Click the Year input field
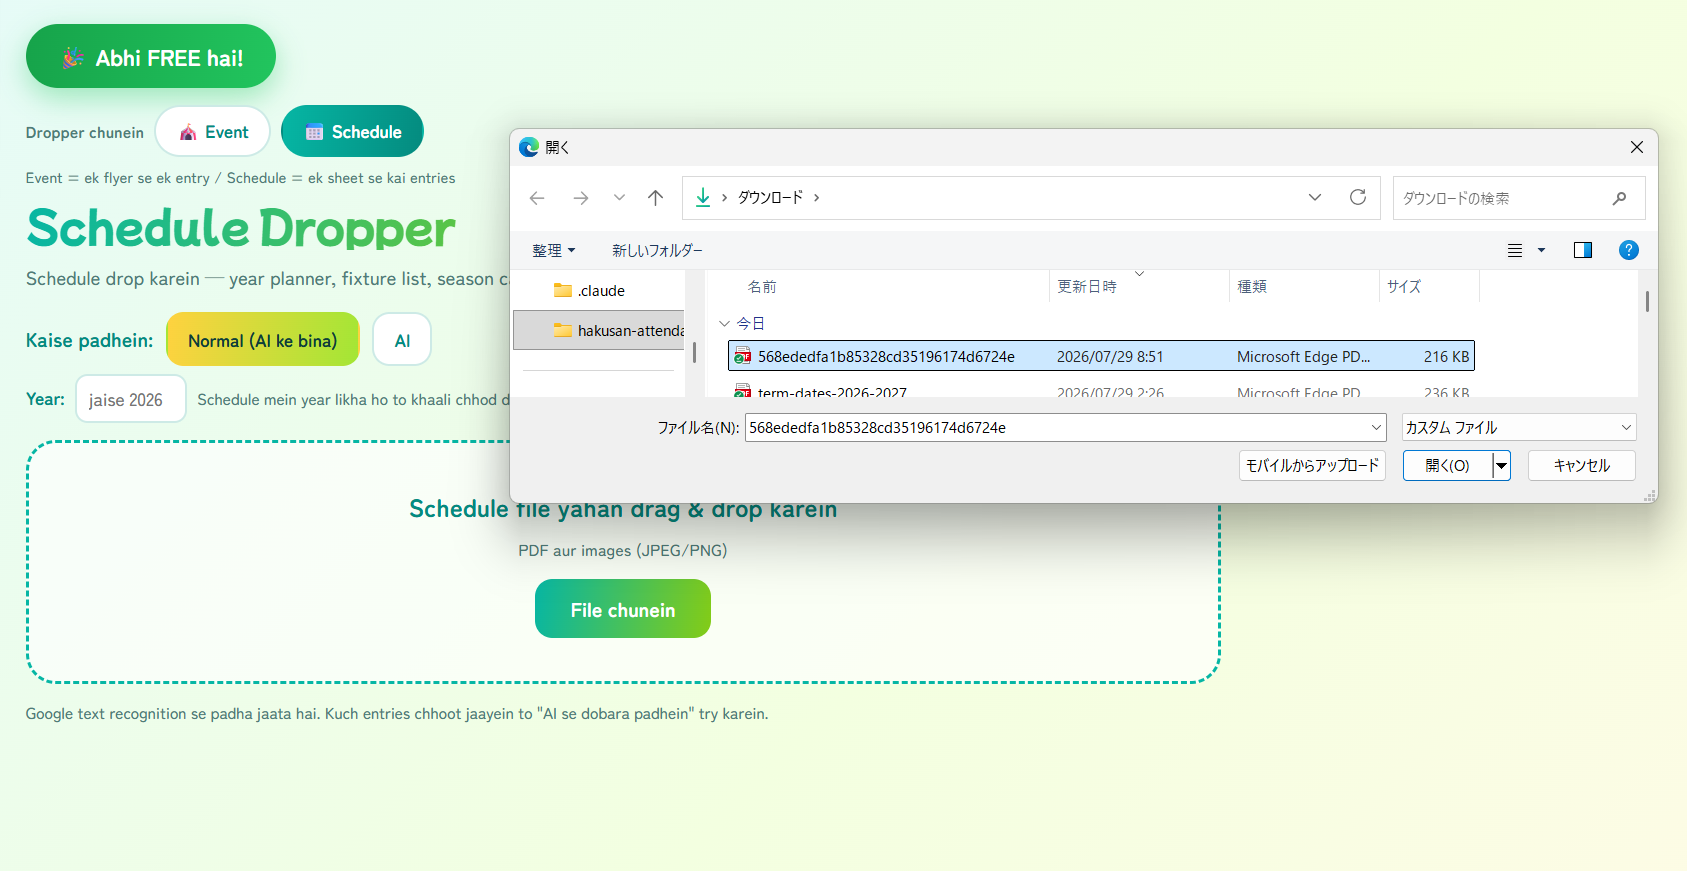The height and width of the screenshot is (871, 1687). pos(131,399)
